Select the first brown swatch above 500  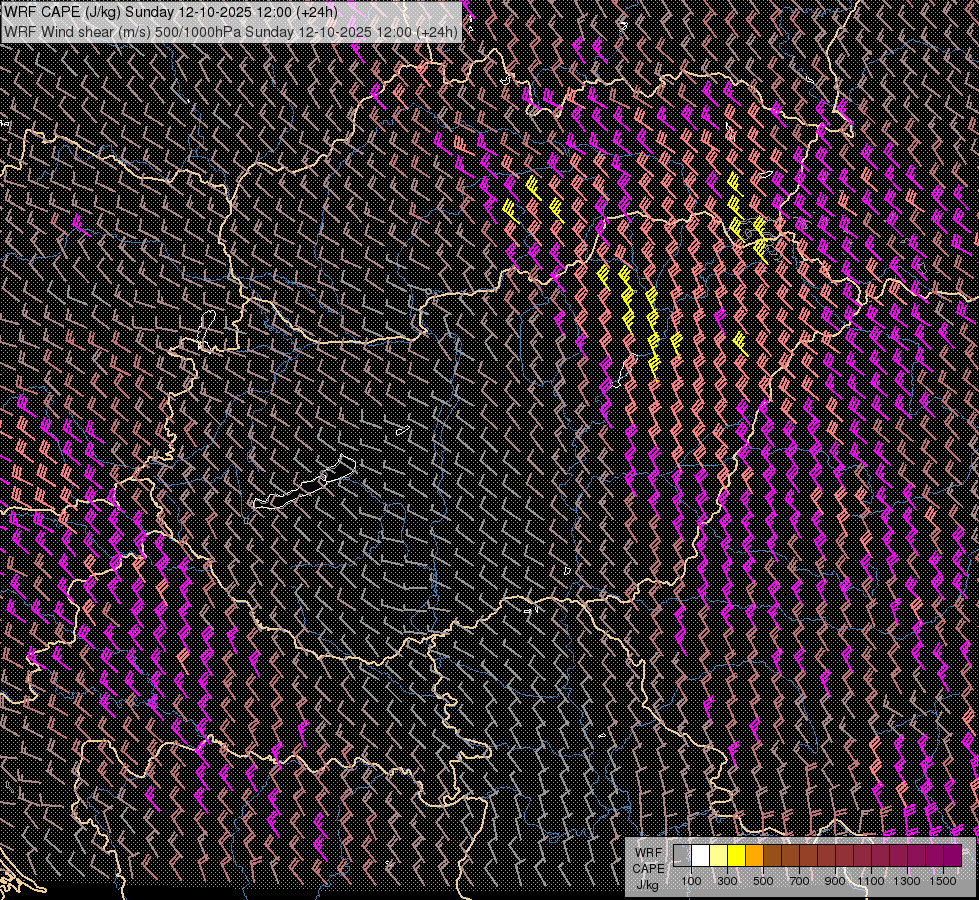pos(772,856)
